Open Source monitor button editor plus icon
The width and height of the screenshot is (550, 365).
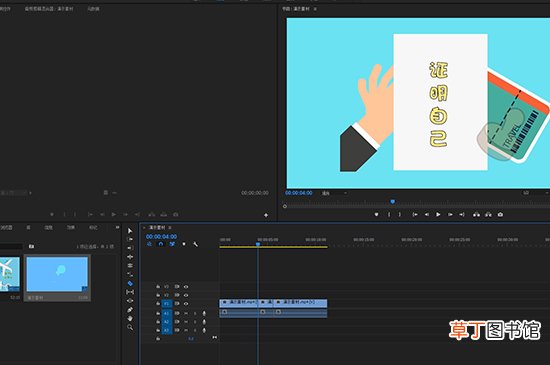266,215
